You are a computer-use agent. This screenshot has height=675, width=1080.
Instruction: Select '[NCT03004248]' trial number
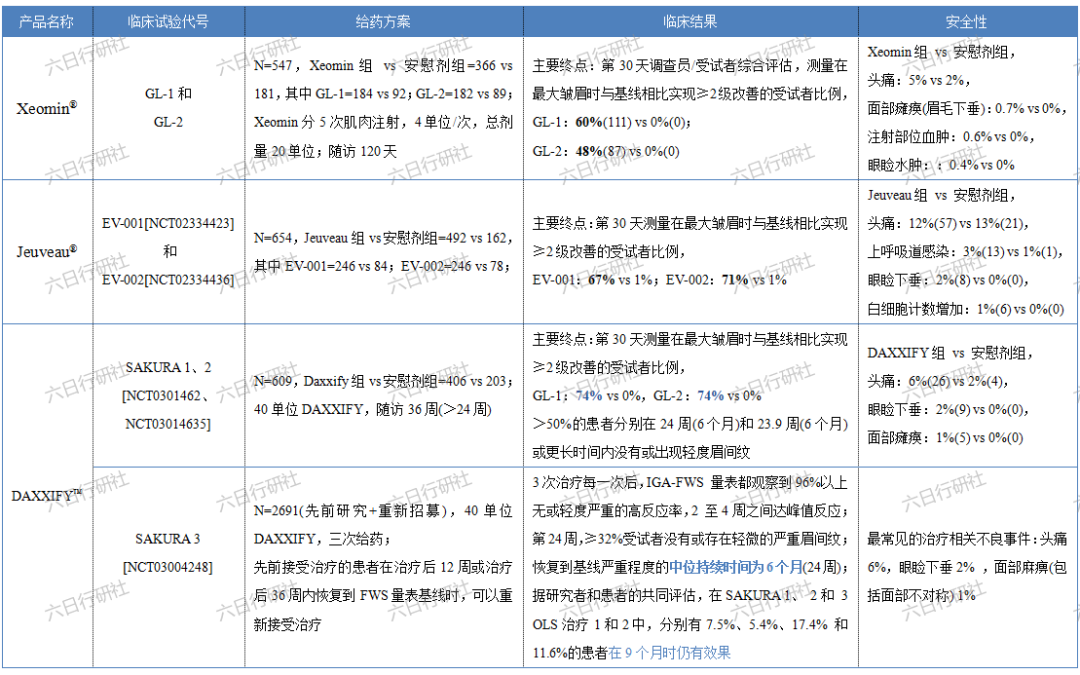(168, 567)
